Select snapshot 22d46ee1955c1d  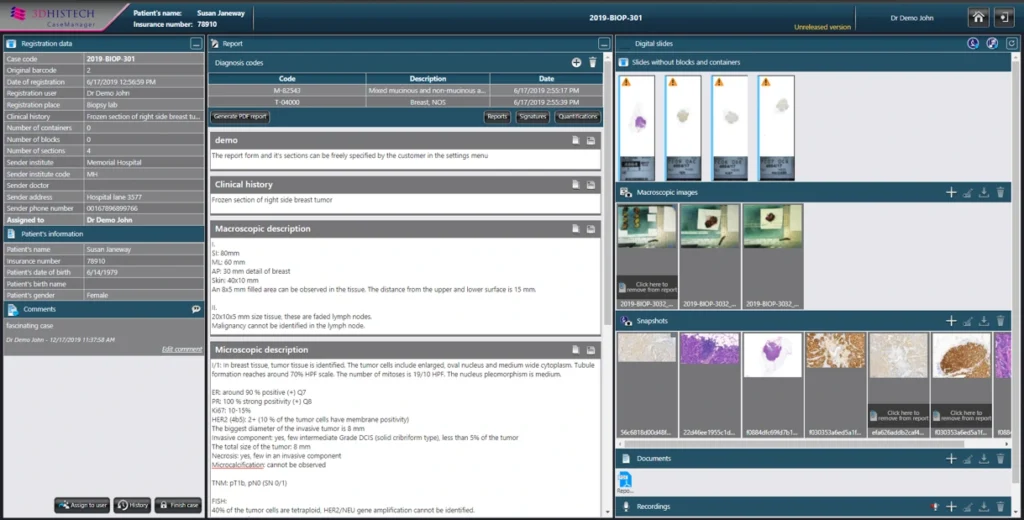tap(710, 385)
